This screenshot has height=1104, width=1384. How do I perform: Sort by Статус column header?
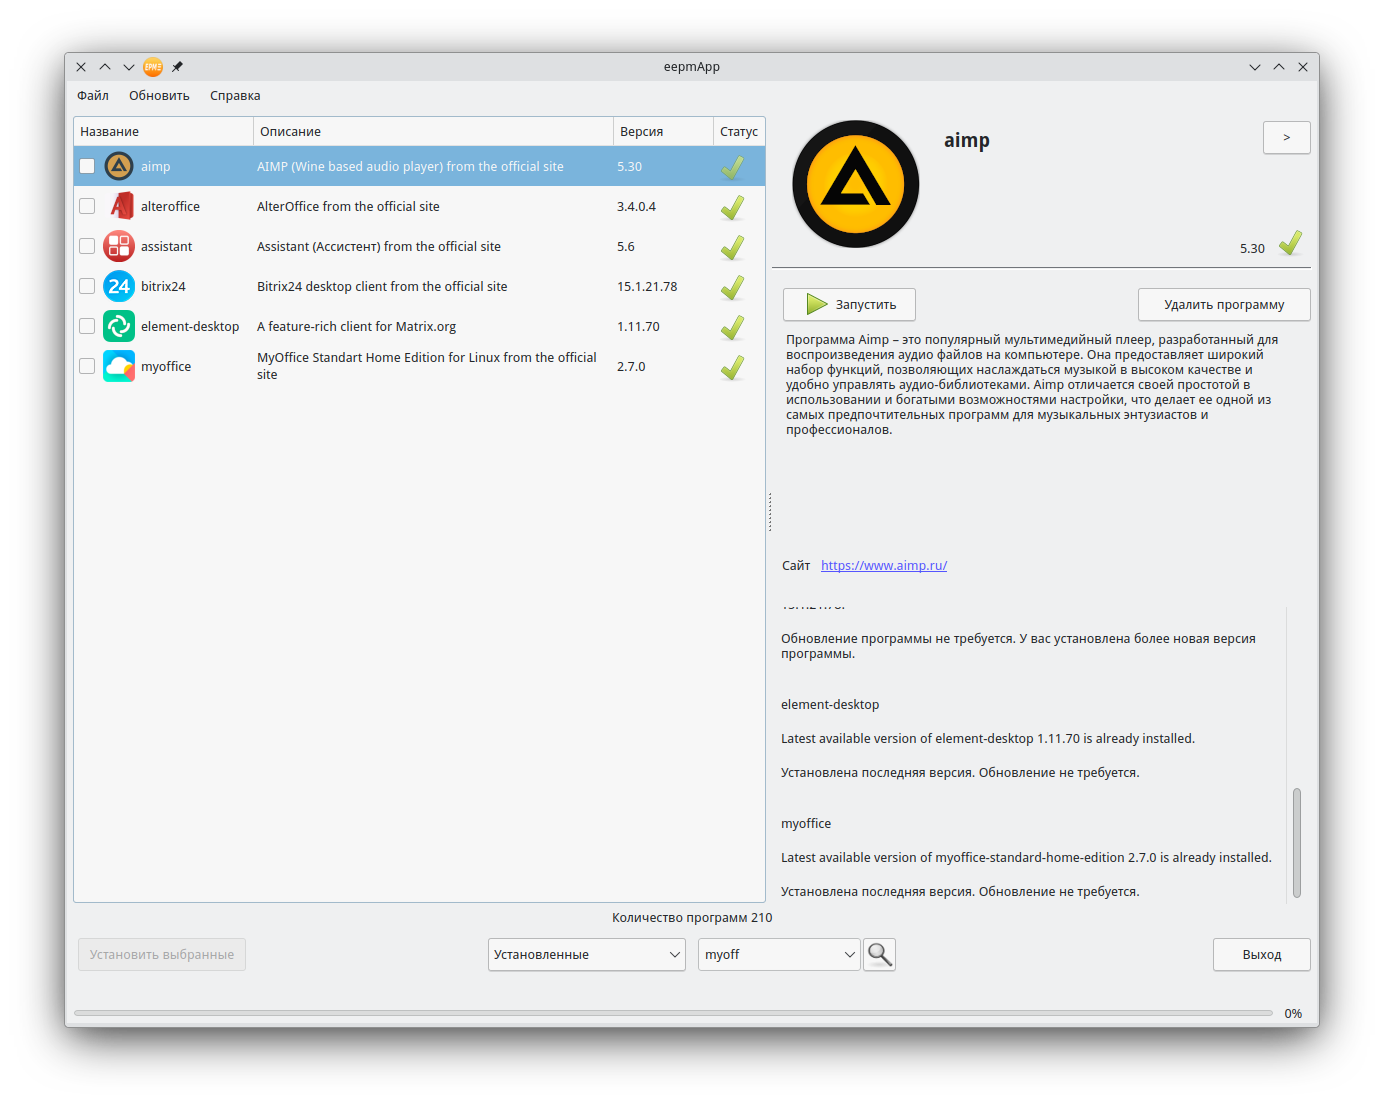739,131
